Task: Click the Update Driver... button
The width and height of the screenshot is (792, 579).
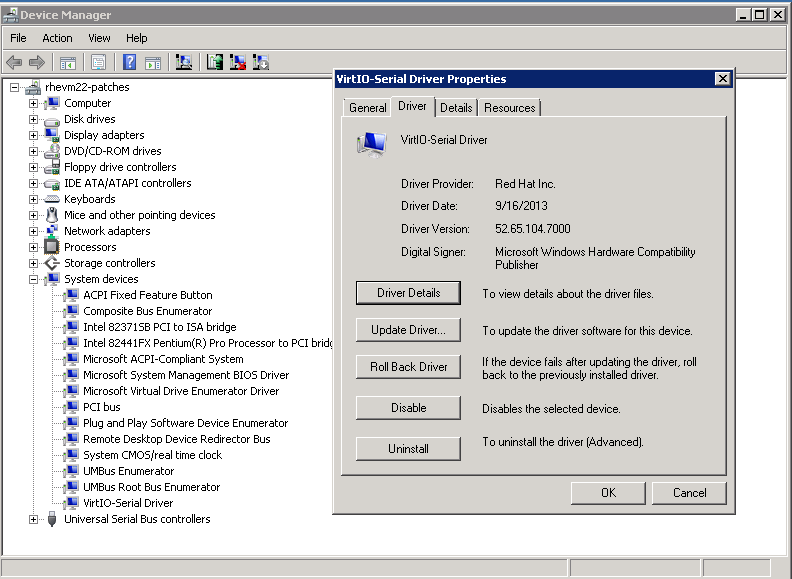Action: [x=408, y=330]
